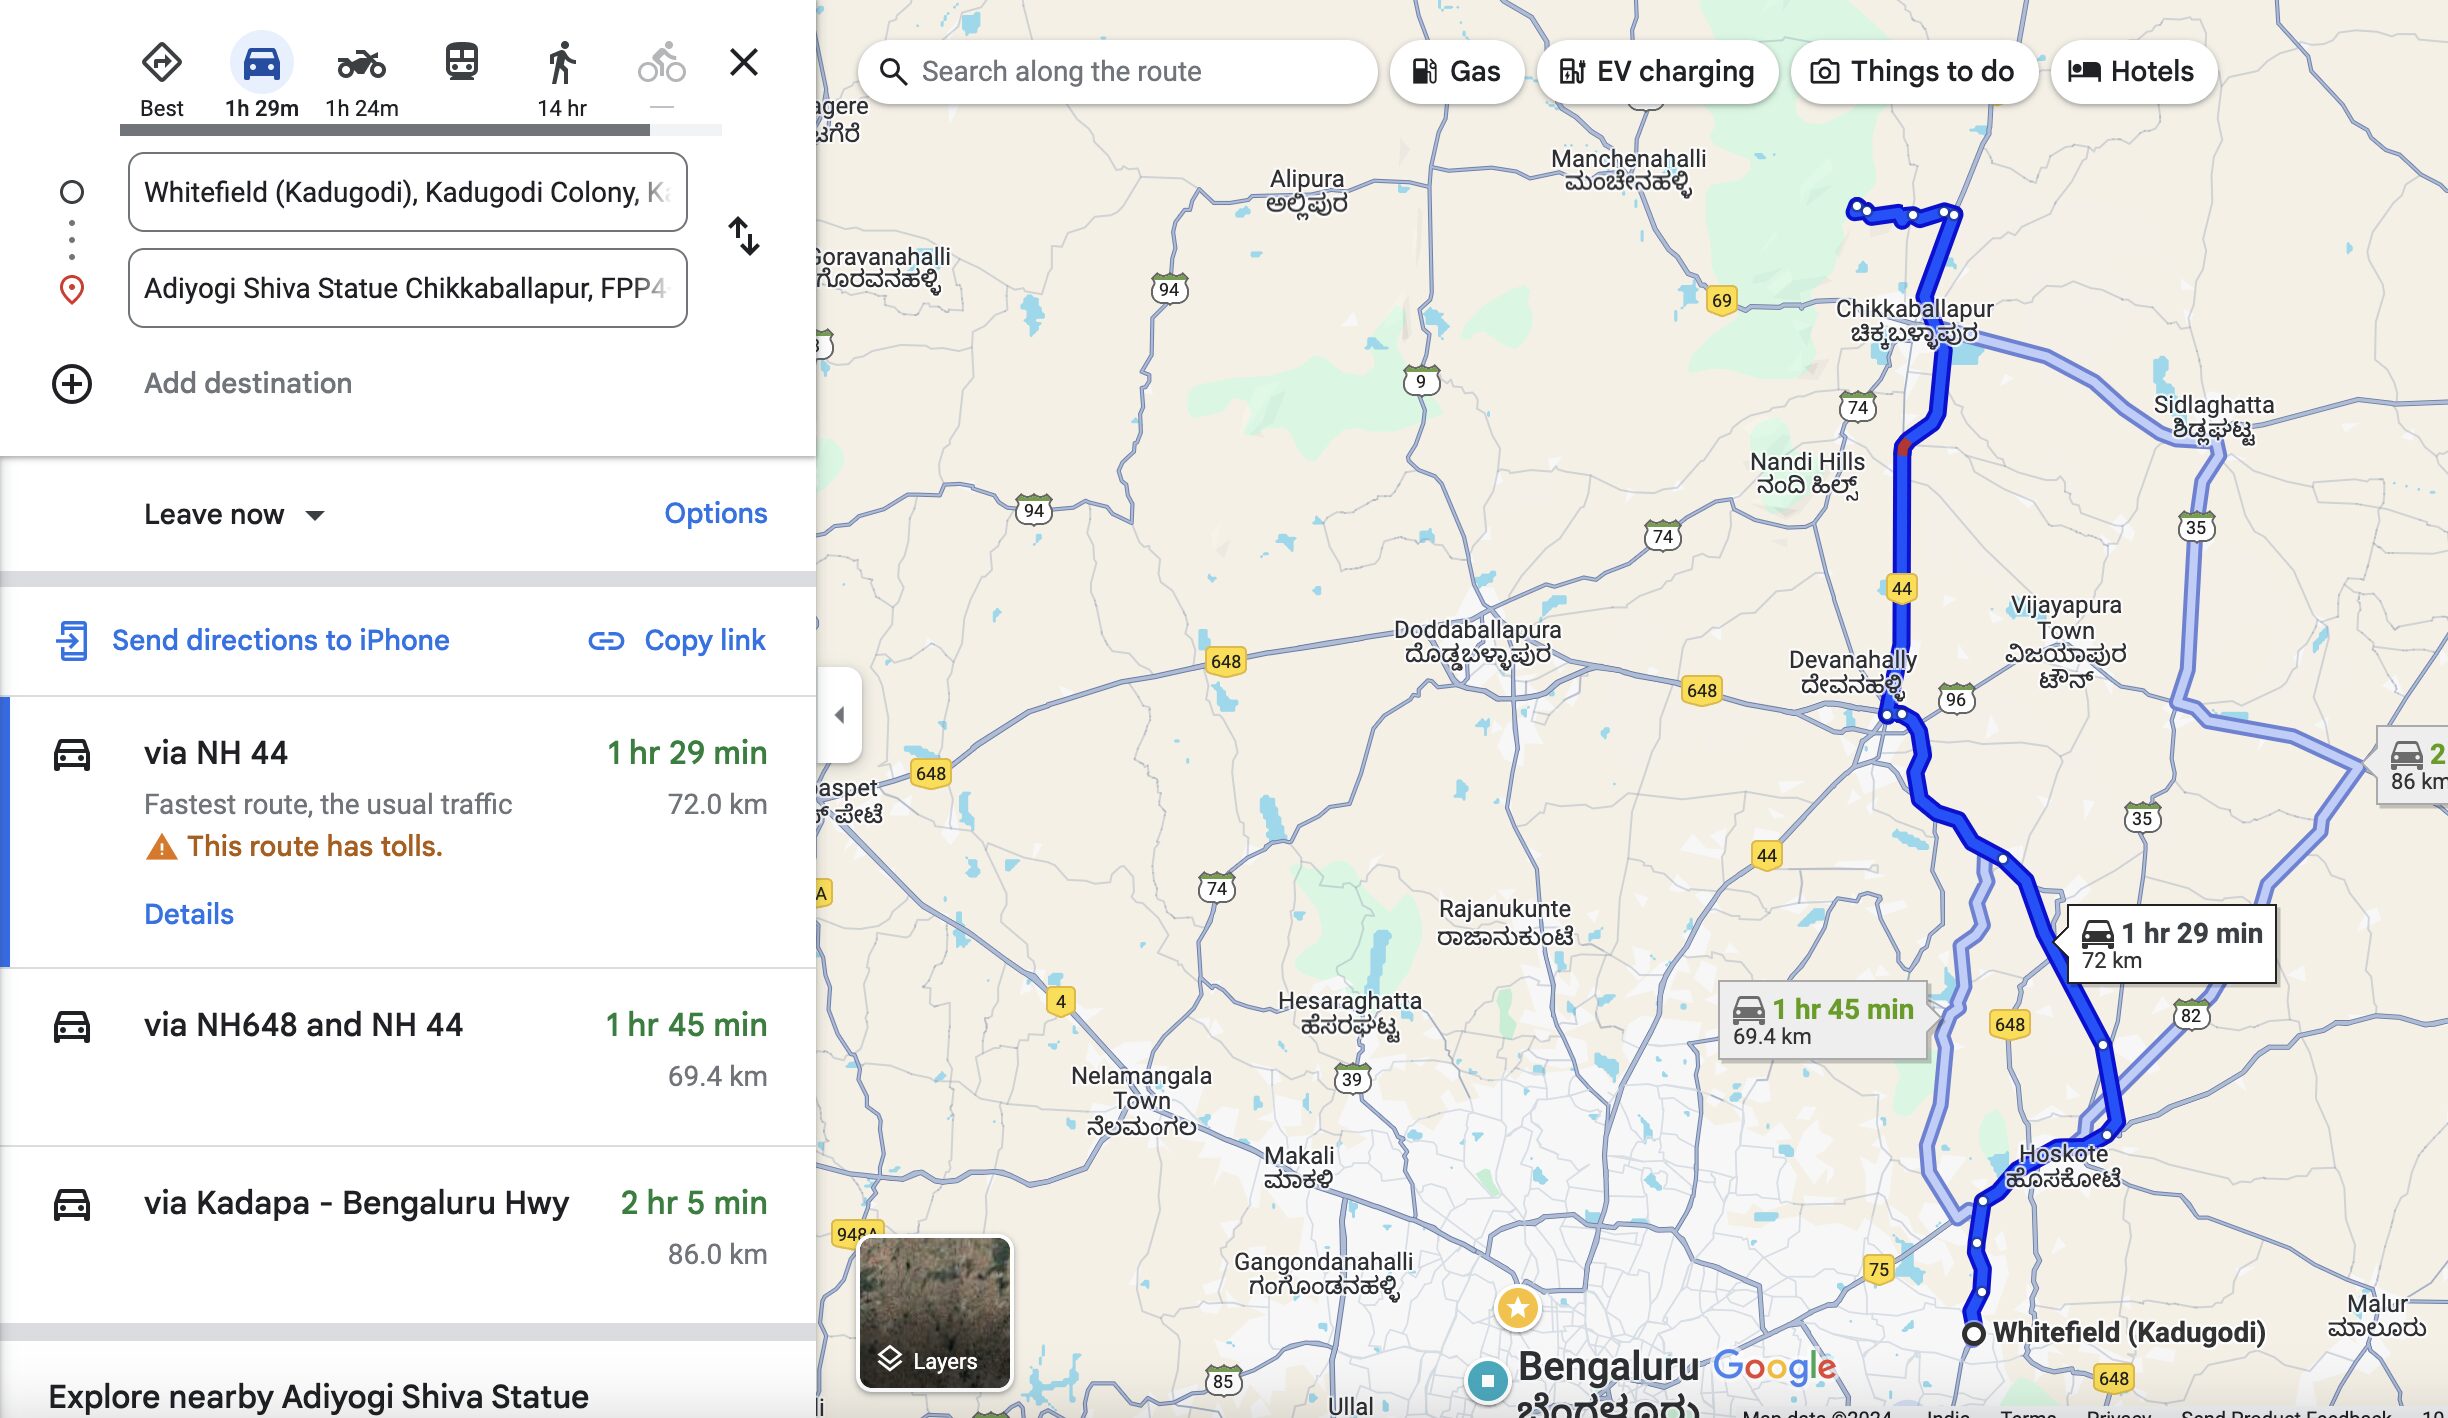2448x1418 pixels.
Task: Select the motorcycle route icon
Action: tap(359, 62)
